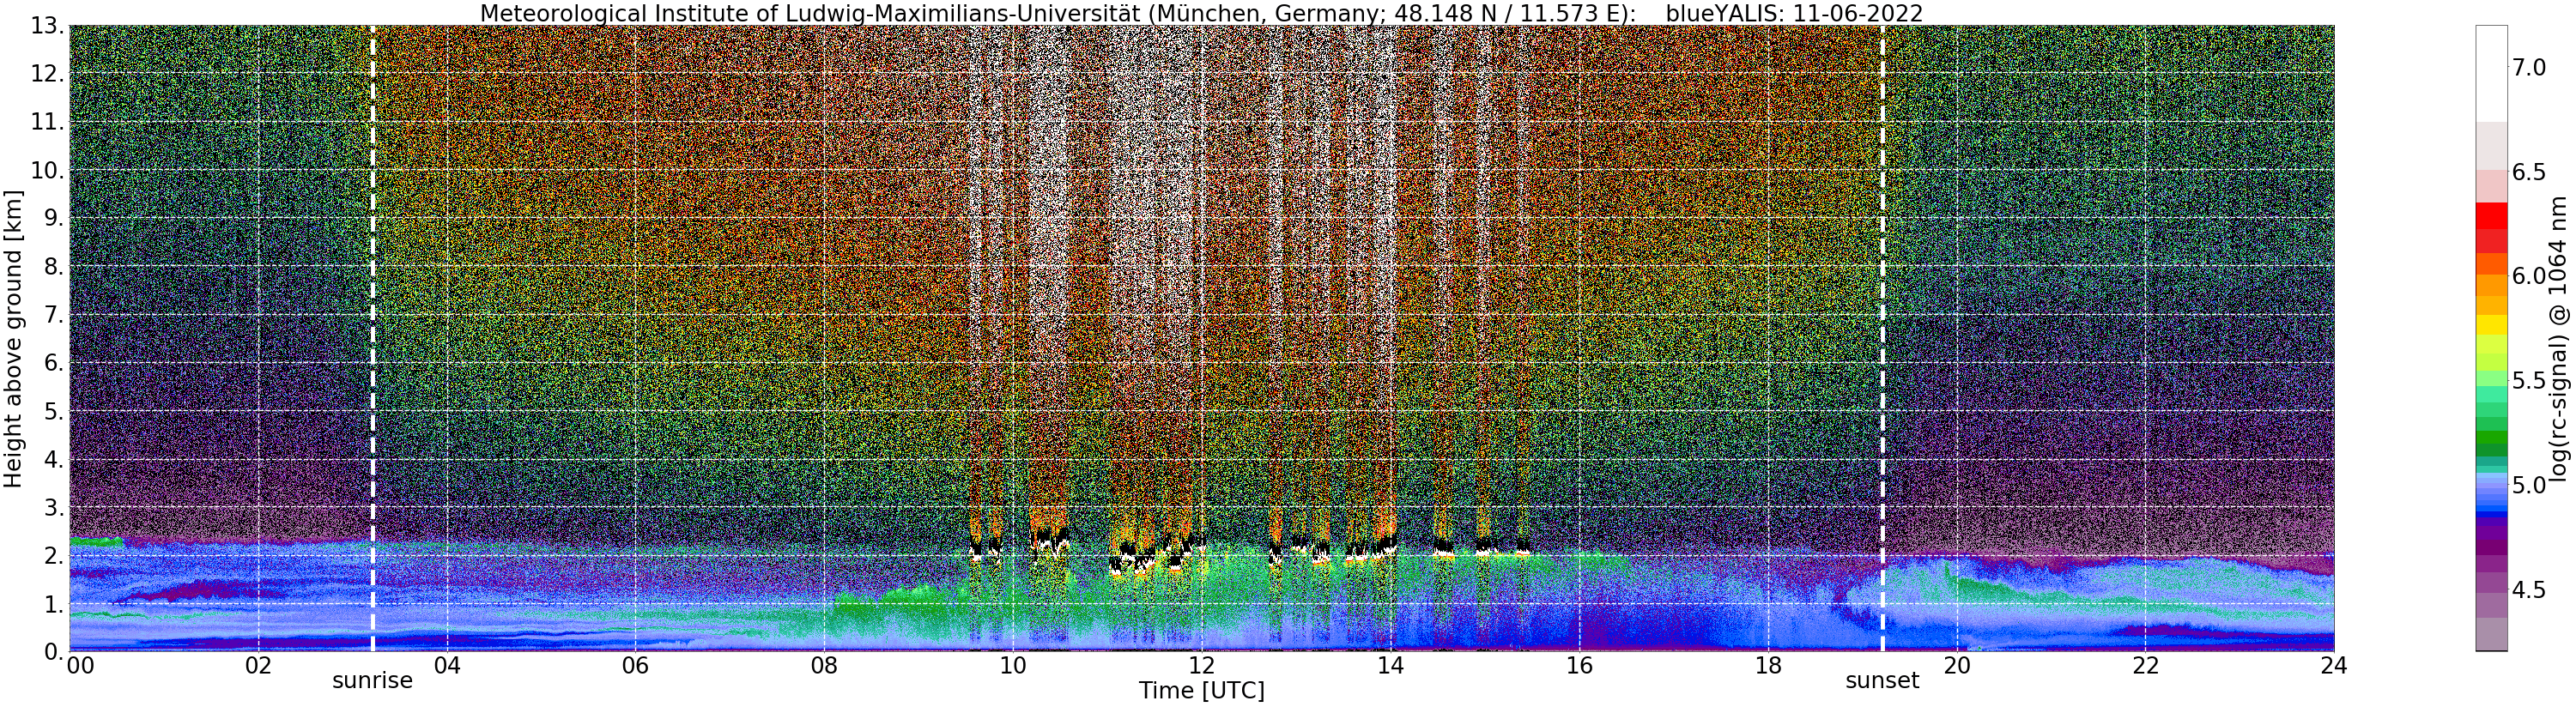Click the bright red segment of the colorbar
The image size is (2576, 707).
[x=2491, y=215]
